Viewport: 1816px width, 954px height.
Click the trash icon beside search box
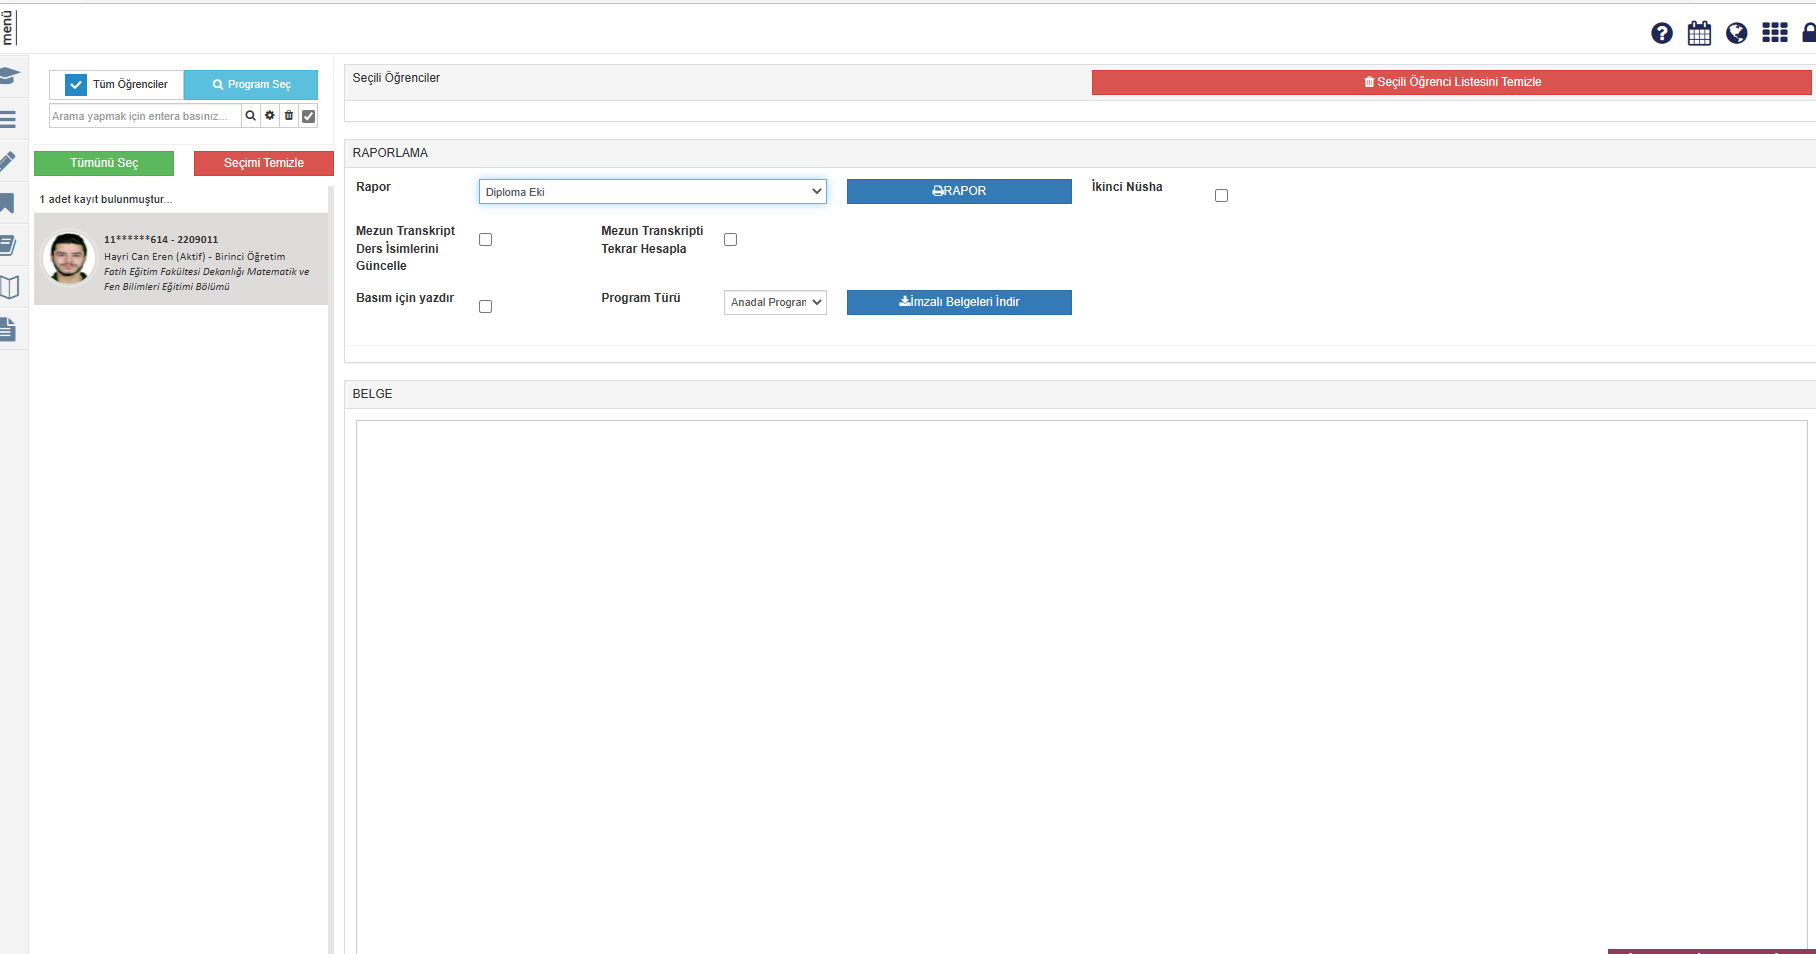click(289, 116)
